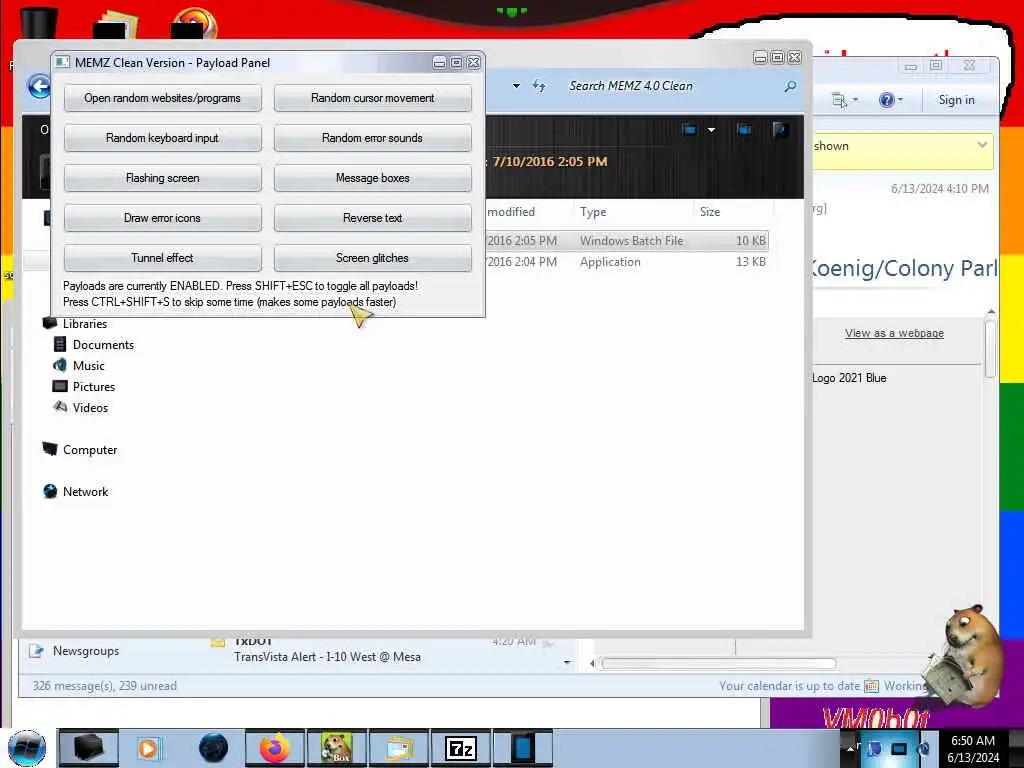Open the 7-Zip taskbar icon
This screenshot has width=1024, height=768.
pyautogui.click(x=460, y=748)
